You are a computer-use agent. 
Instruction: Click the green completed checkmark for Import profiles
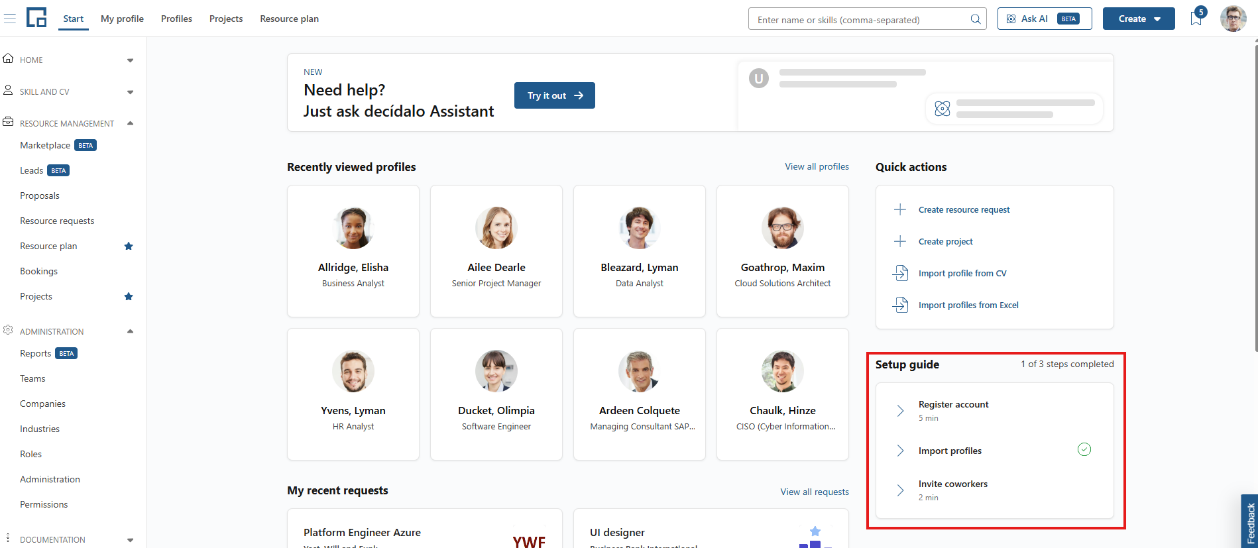tap(1084, 450)
